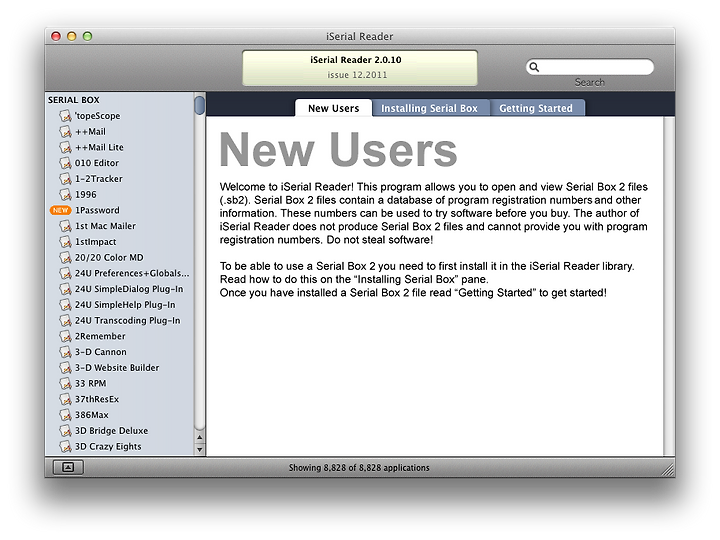Click the bottom-left panel toggle button
This screenshot has height=540, width=720.
(68, 467)
